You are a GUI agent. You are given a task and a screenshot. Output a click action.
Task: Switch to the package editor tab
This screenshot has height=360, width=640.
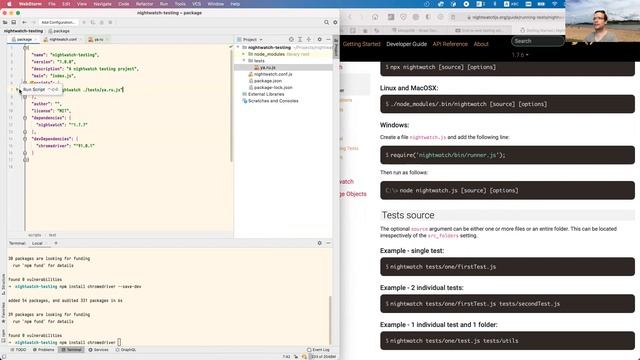(x=23, y=39)
